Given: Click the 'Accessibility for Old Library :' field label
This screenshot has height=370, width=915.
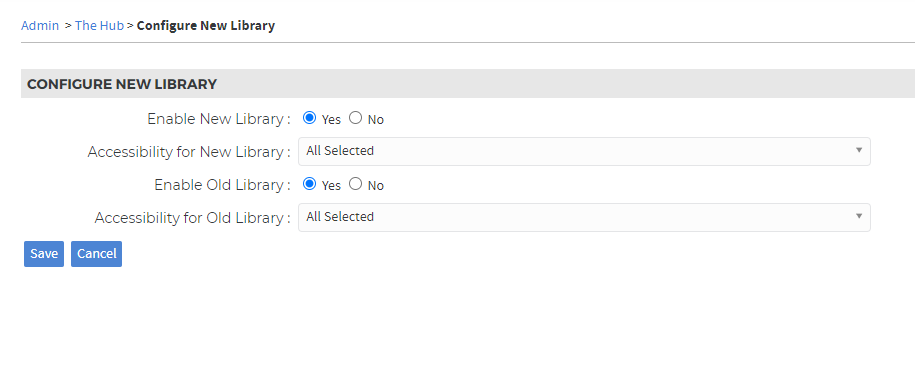Looking at the screenshot, I should 193,218.
